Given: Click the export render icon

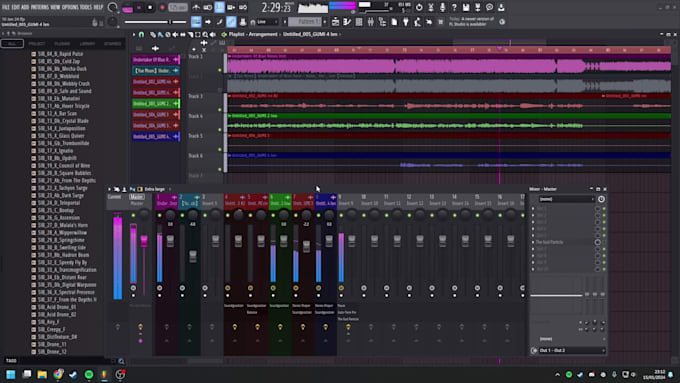Looking at the screenshot, I should tap(477, 7).
